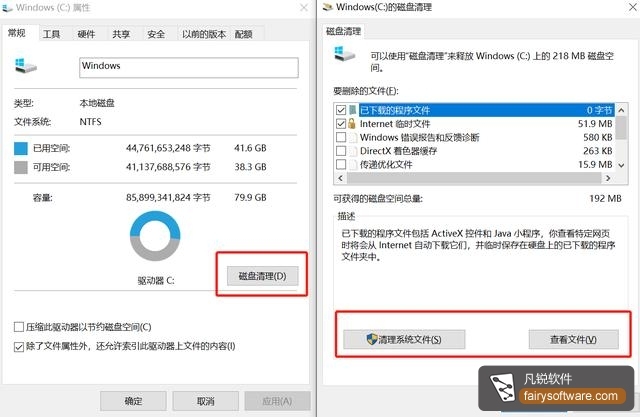Open the 安全 tab
The height and width of the screenshot is (417, 640).
[156, 34]
